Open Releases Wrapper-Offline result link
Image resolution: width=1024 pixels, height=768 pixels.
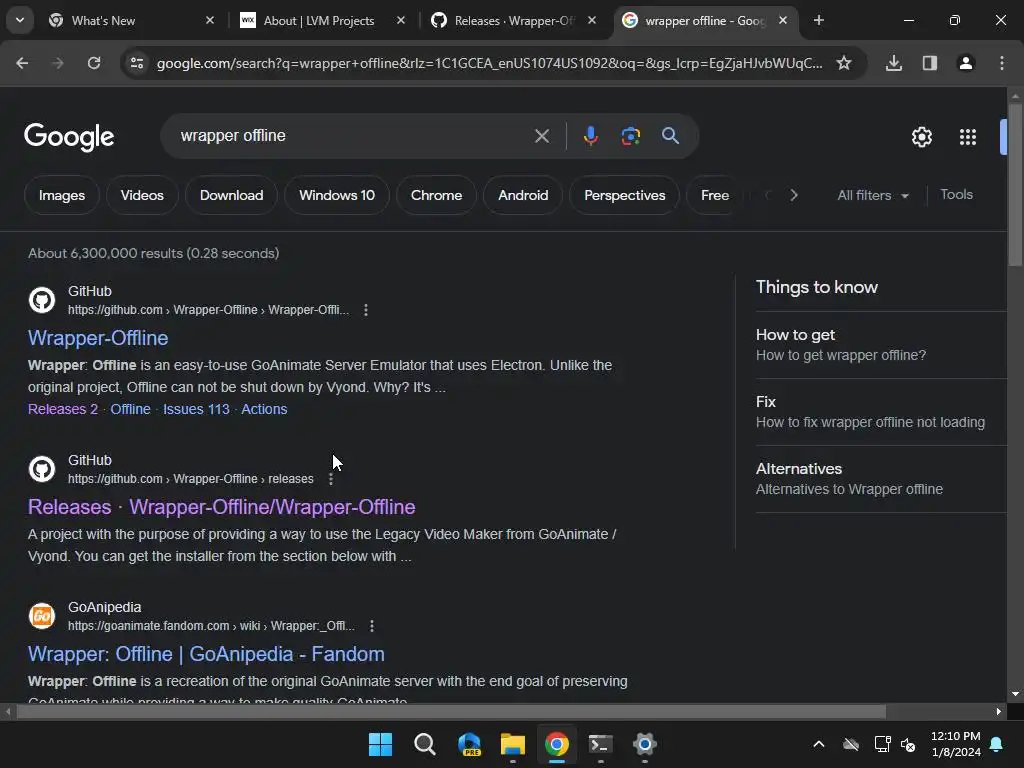coord(221,507)
